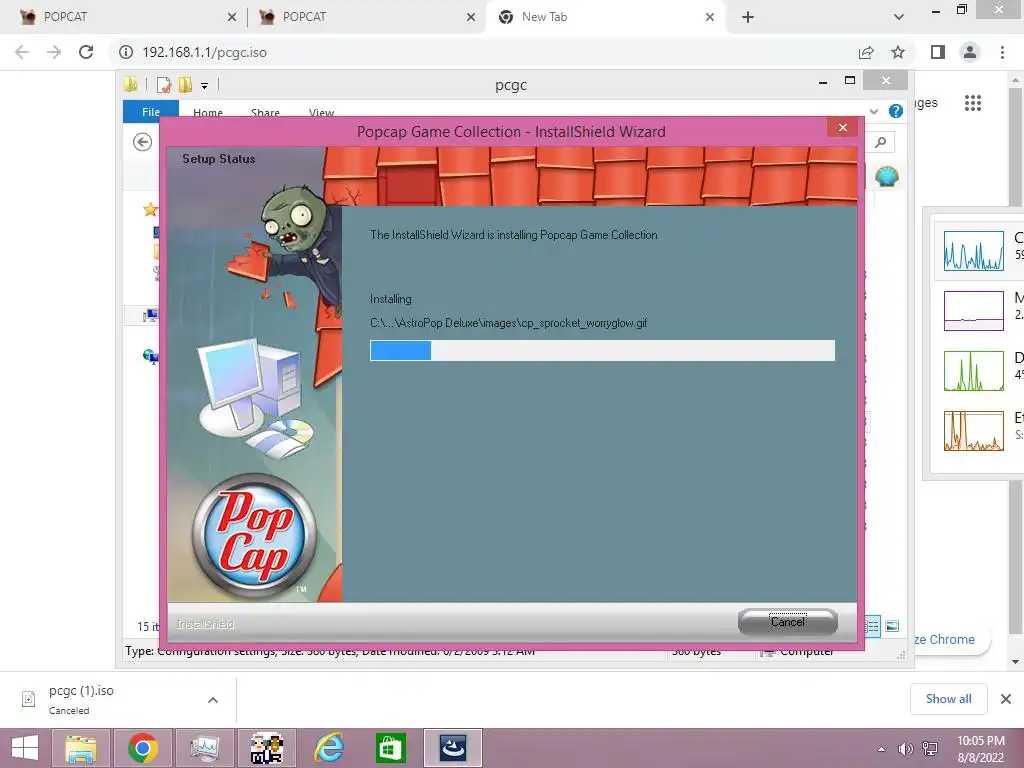
Task: Click the InstallShield setup taskbar icon
Action: pos(453,748)
